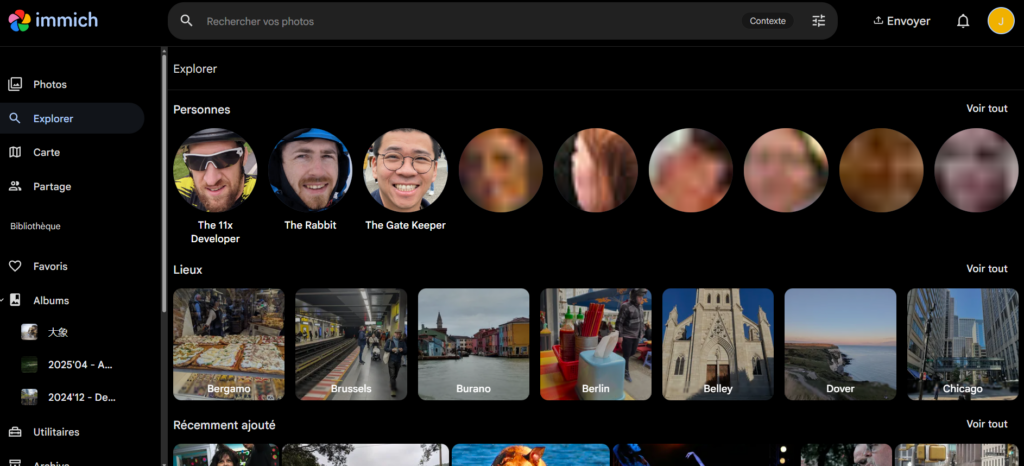The image size is (1024, 466).
Task: Click the Albums book icon
Action: tap(14, 300)
